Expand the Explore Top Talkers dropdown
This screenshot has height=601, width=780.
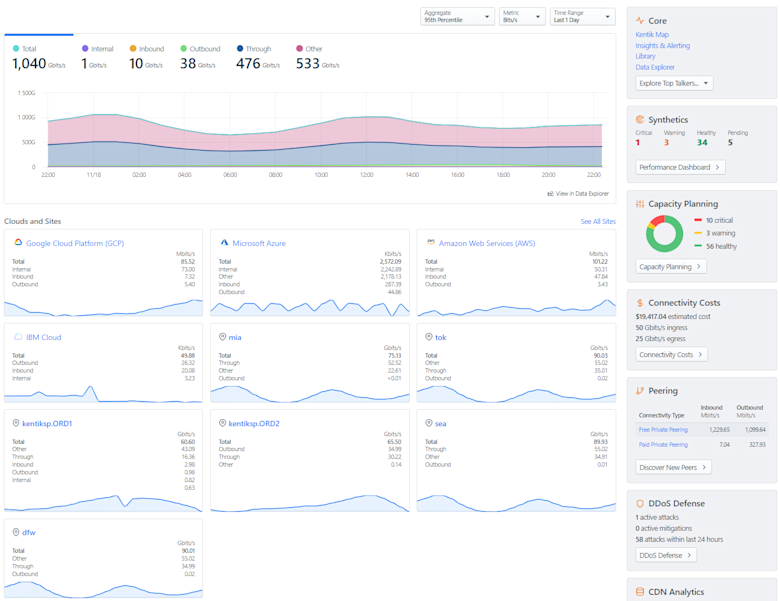pyautogui.click(x=674, y=83)
